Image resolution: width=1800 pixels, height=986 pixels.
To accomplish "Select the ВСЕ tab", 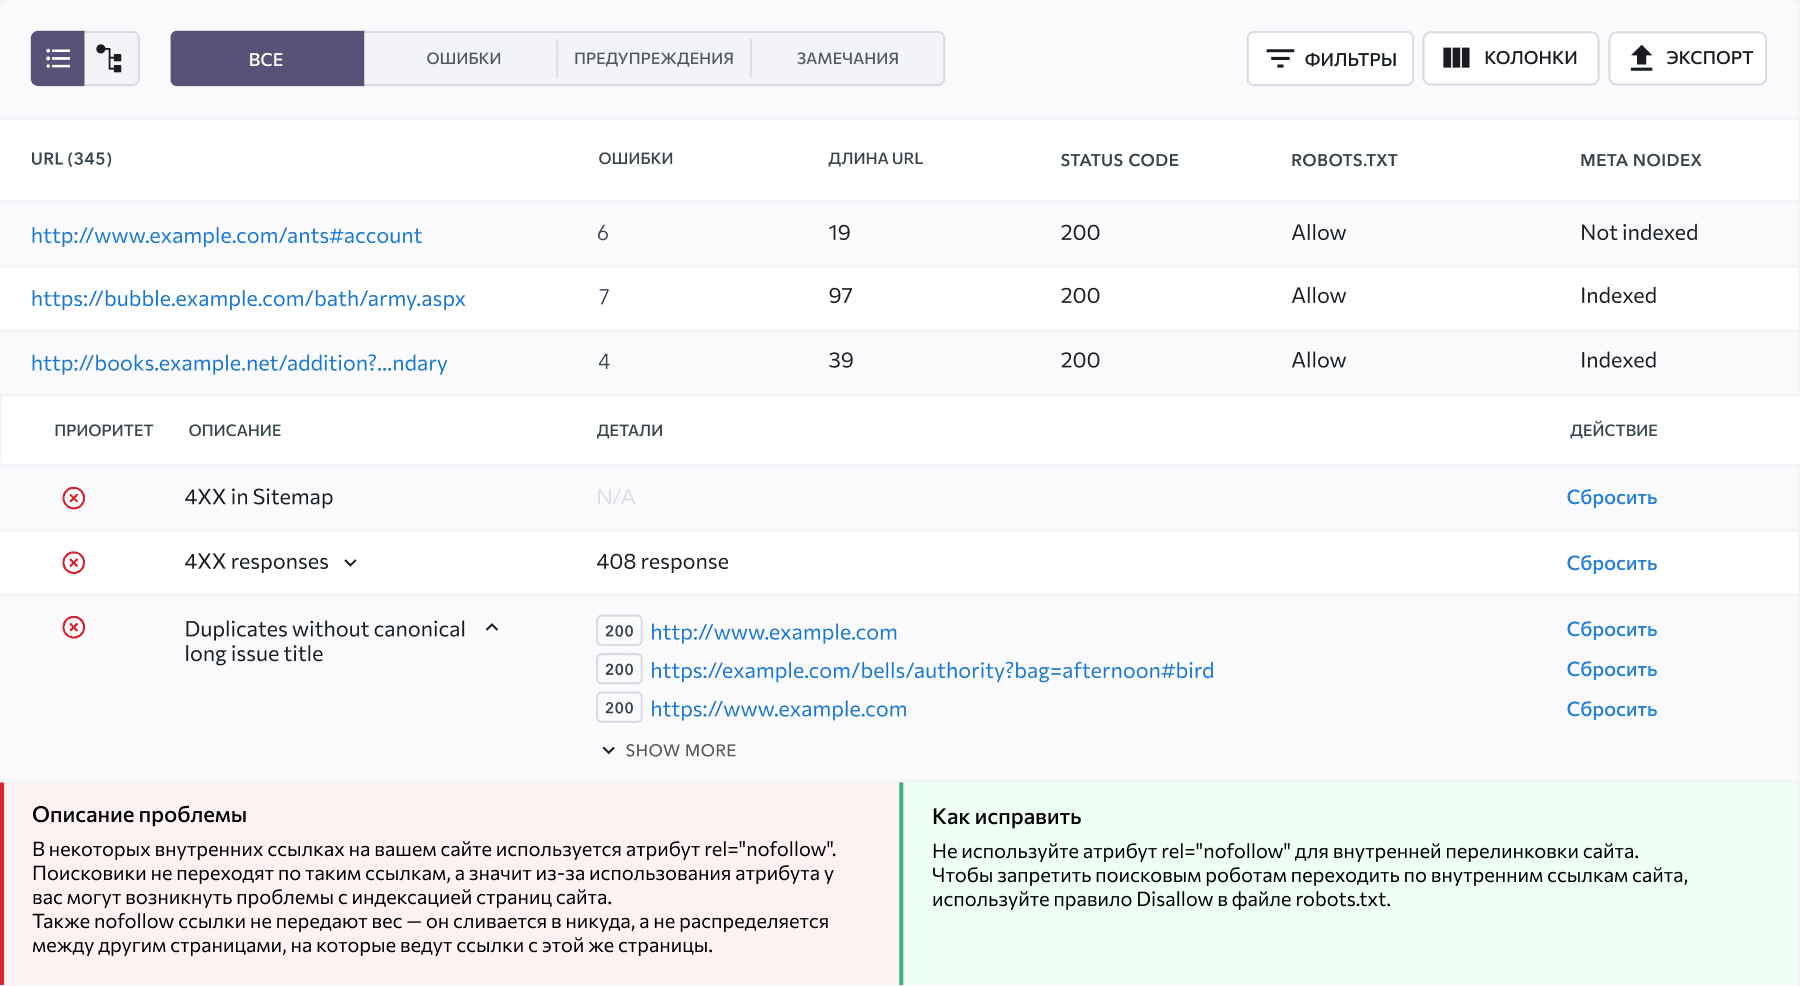I will tap(267, 58).
